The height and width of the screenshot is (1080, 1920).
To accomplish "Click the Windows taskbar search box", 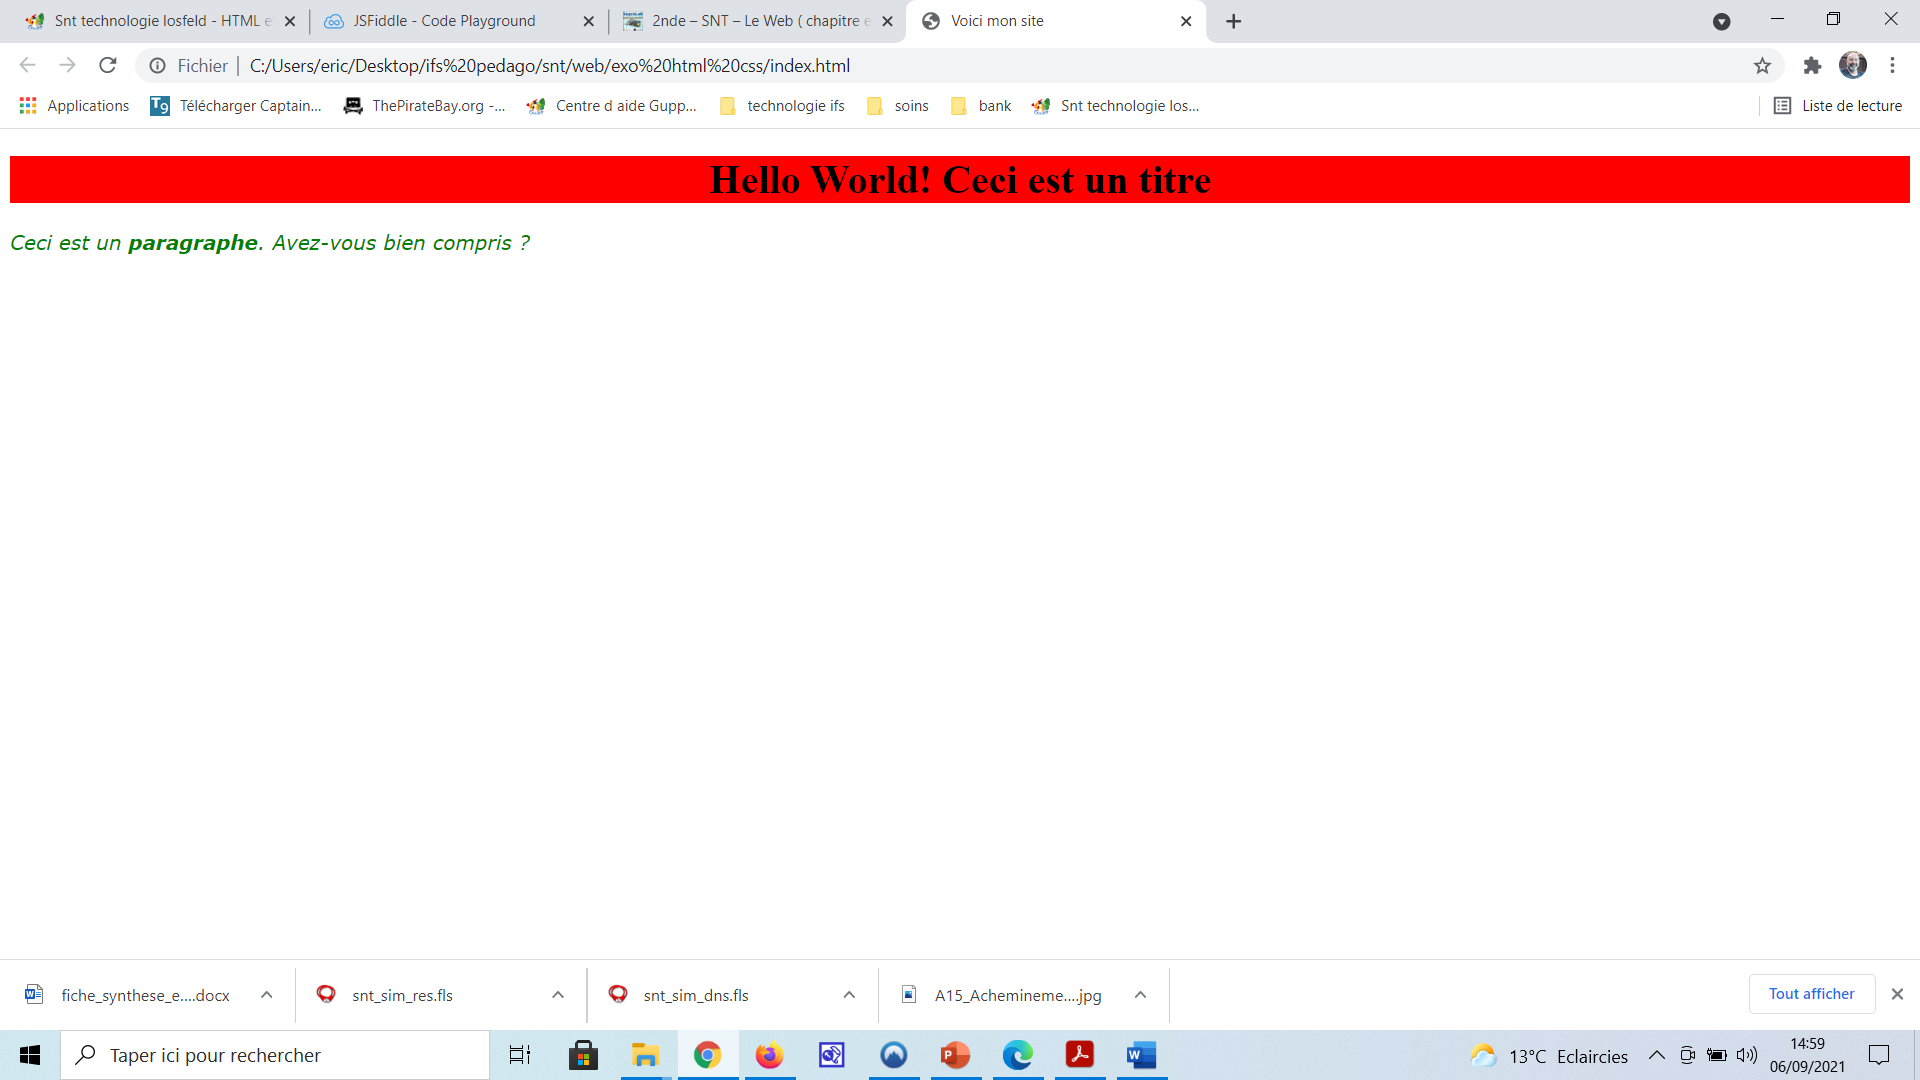I will [x=275, y=1055].
